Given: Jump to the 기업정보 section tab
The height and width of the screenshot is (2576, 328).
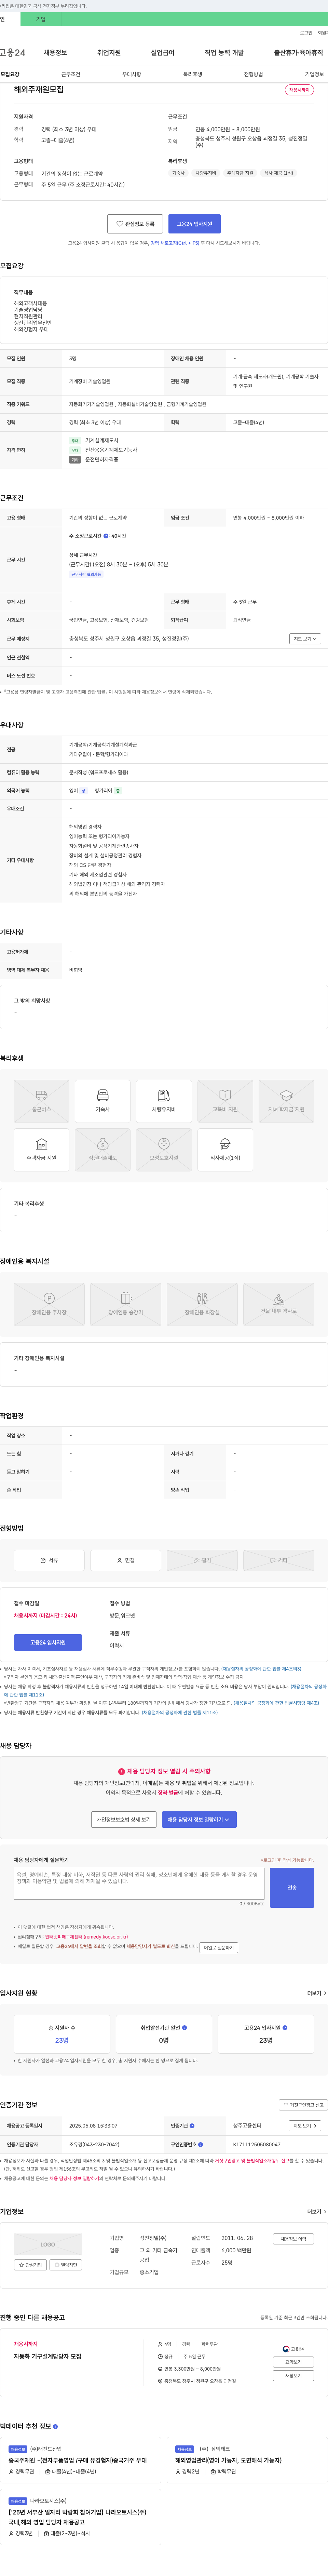Looking at the screenshot, I should (314, 74).
